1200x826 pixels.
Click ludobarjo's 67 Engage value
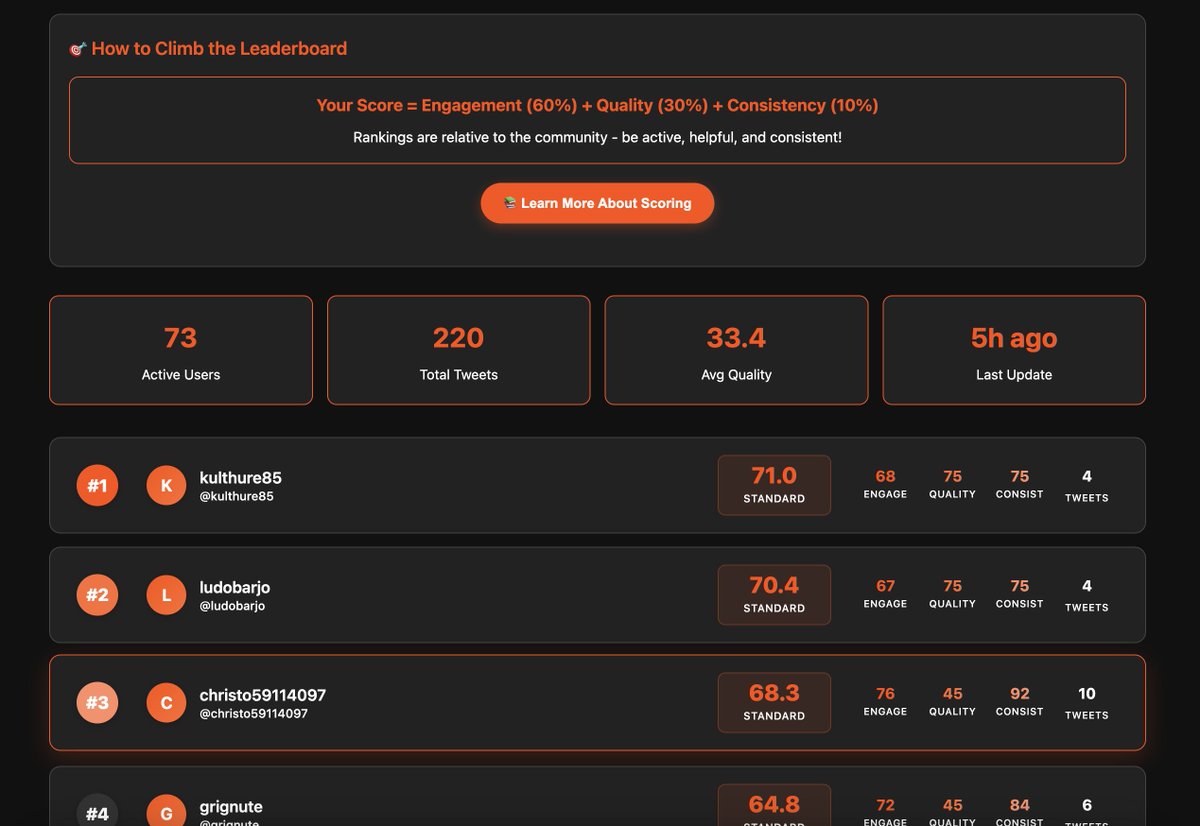[885, 586]
